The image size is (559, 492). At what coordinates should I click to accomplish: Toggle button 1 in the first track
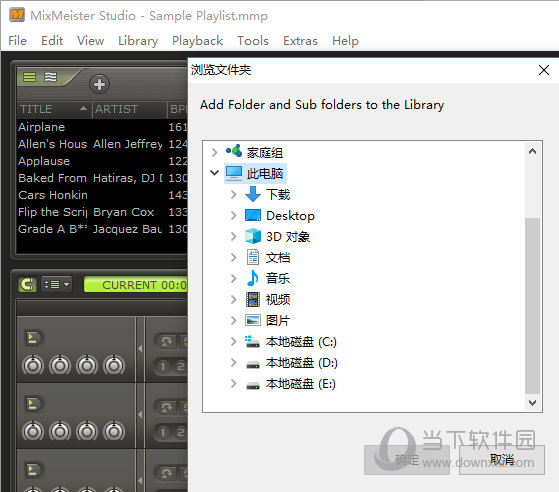click(x=164, y=366)
